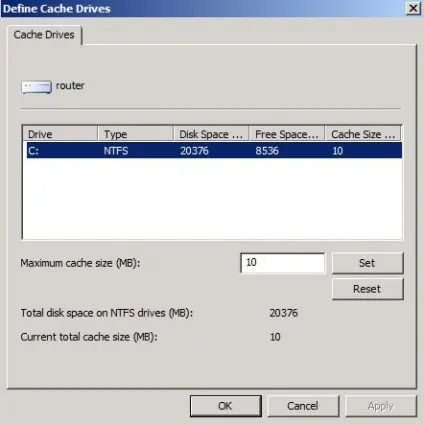Click the router server icon
Image resolution: width=424 pixels, height=425 pixels.
coord(37,87)
